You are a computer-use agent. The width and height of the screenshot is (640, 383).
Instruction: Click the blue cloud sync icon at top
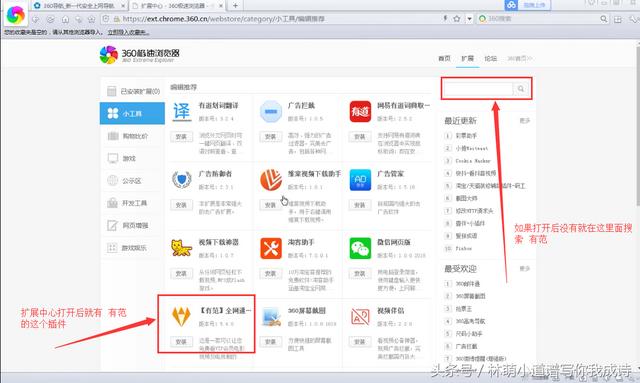point(511,5)
